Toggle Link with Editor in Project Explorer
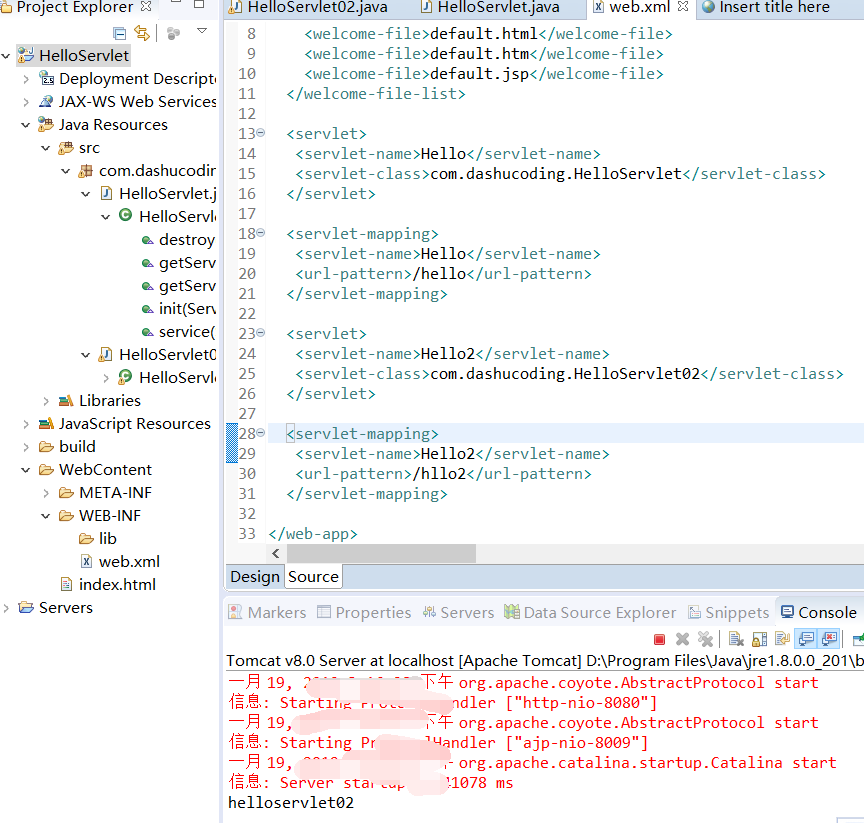This screenshot has height=823, width=864. (142, 34)
